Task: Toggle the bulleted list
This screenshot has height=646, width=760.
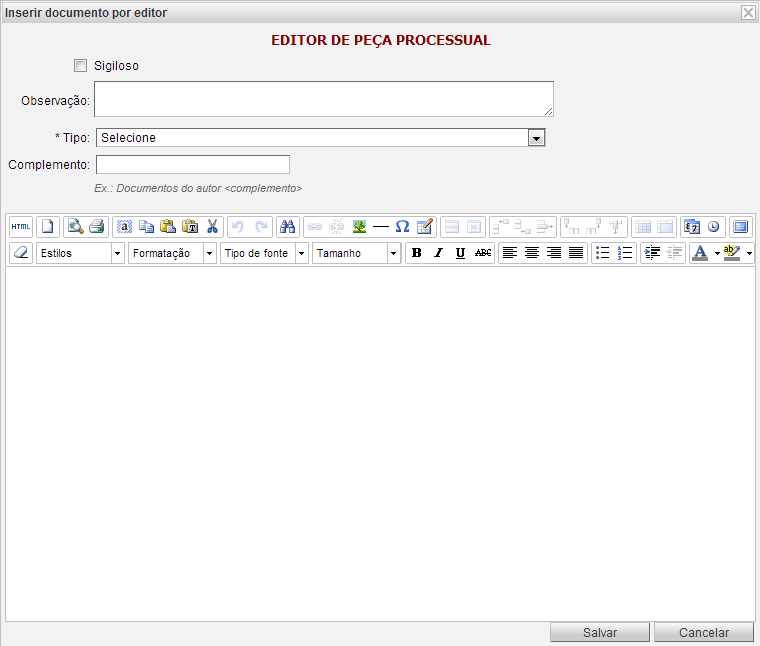Action: (602, 252)
